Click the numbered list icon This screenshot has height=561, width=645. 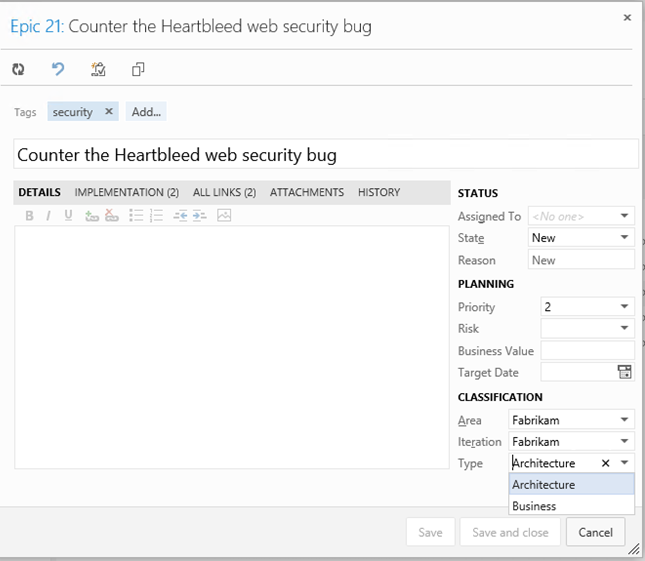tap(156, 215)
